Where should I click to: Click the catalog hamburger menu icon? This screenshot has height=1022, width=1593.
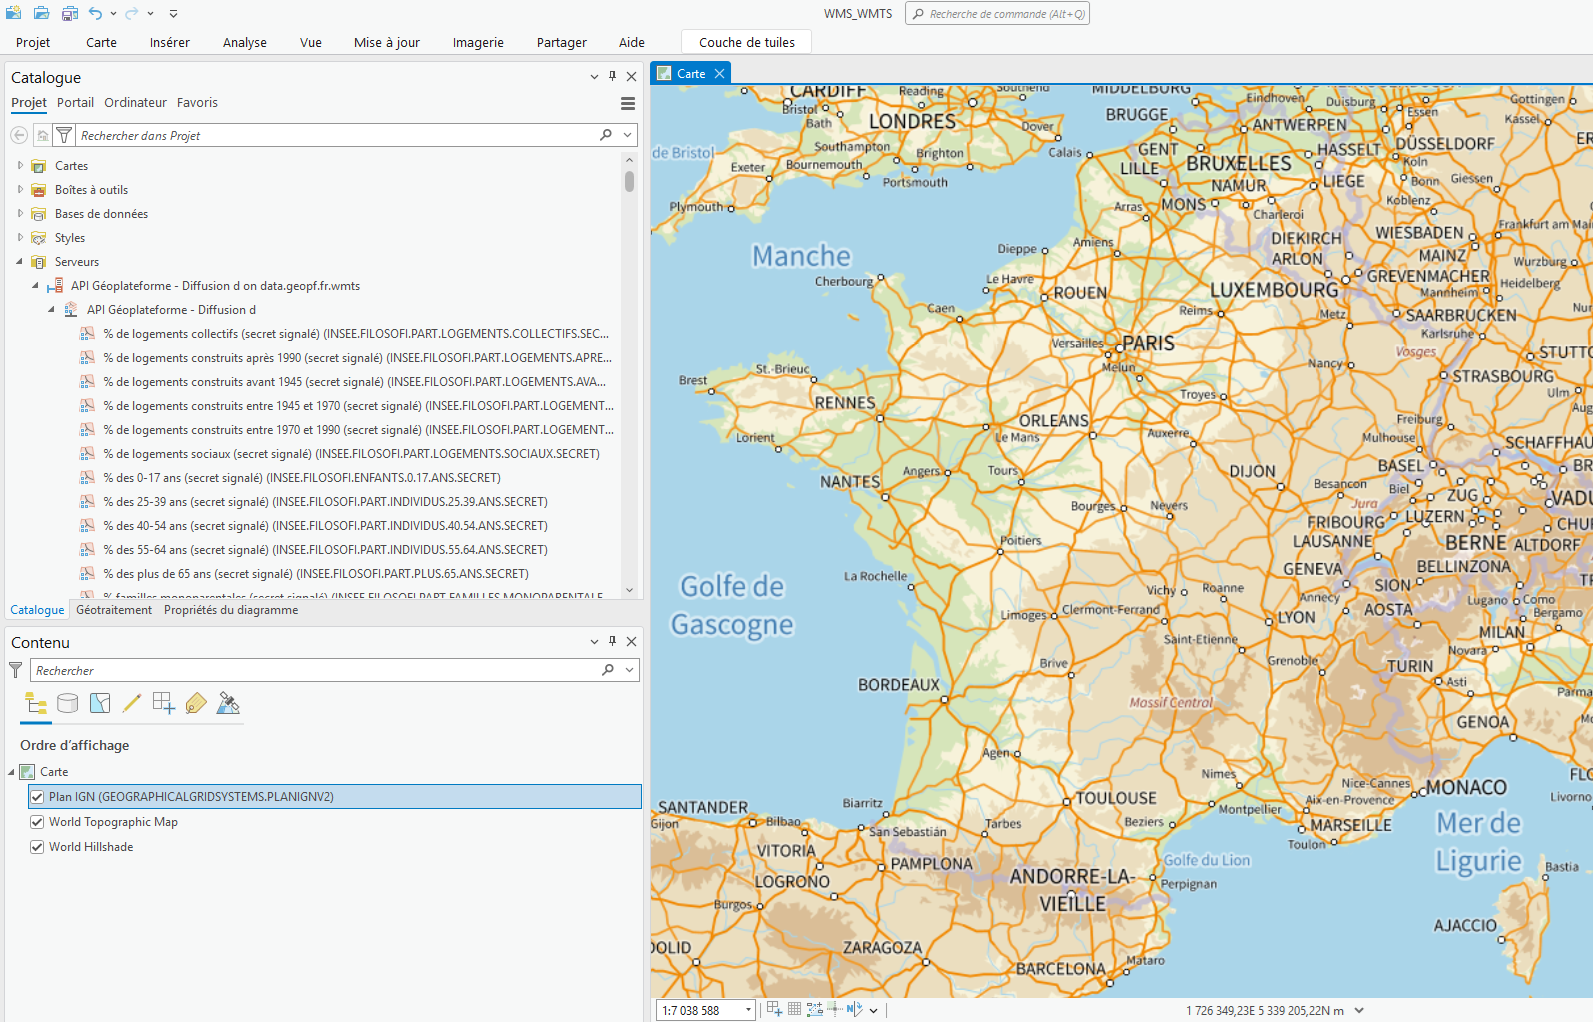click(x=628, y=103)
